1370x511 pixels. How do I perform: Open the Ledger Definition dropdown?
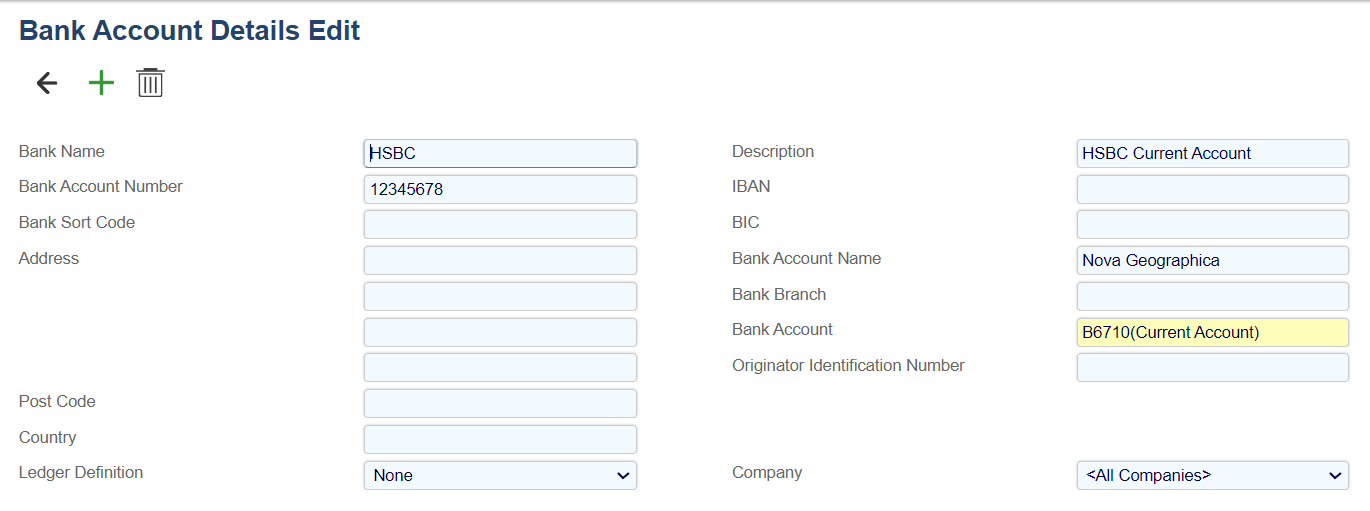[500, 475]
